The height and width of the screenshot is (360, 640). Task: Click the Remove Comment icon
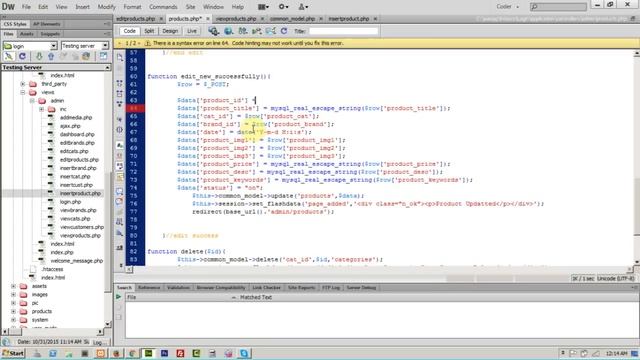tap(120, 201)
